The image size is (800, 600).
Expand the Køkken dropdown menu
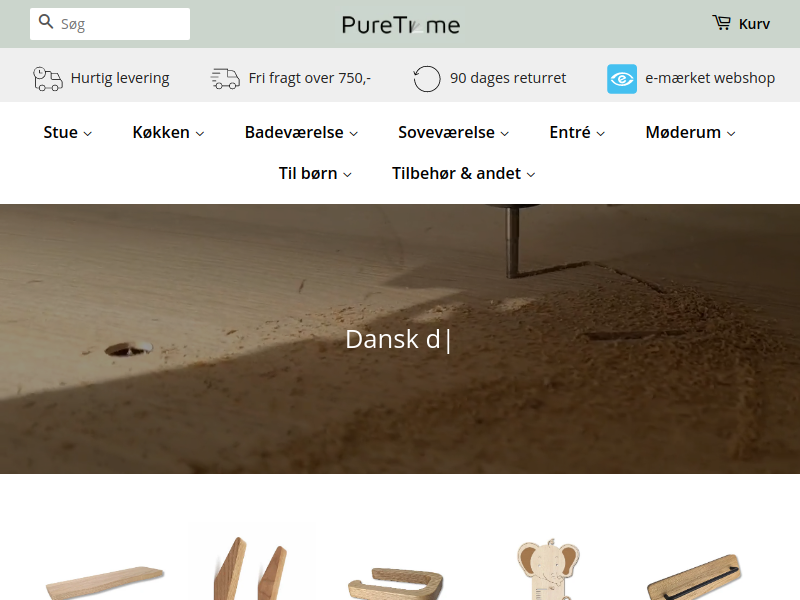[x=168, y=133]
